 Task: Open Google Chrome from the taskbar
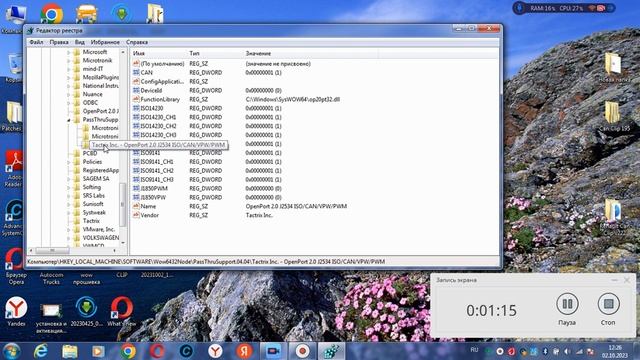[128, 351]
